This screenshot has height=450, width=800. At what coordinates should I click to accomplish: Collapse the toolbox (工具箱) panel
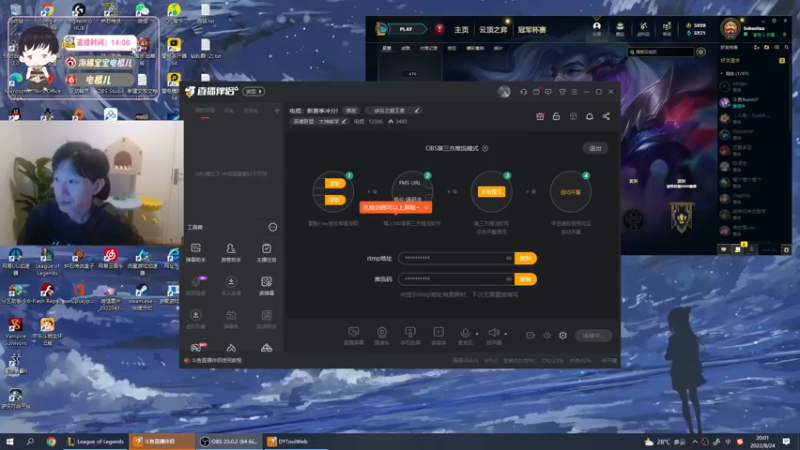point(273,227)
